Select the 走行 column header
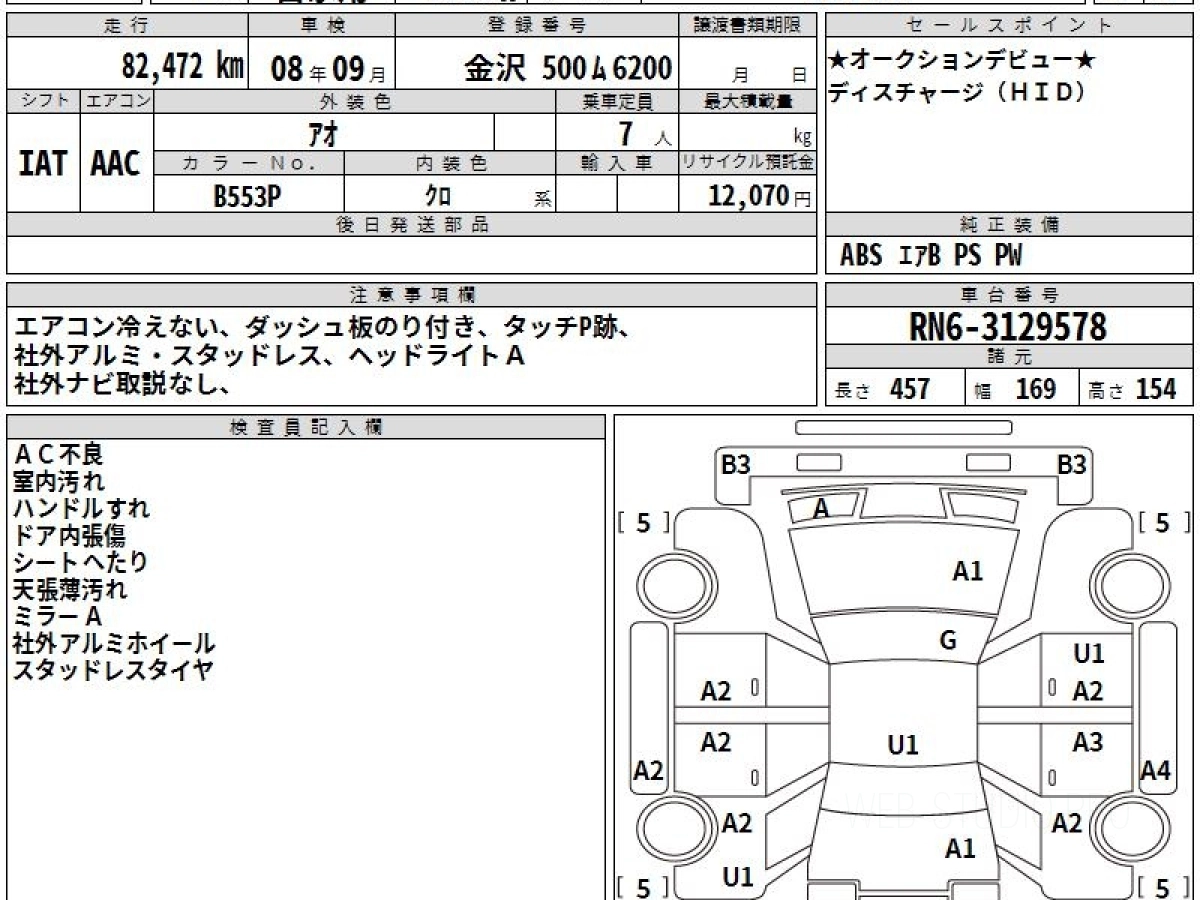 (x=127, y=26)
